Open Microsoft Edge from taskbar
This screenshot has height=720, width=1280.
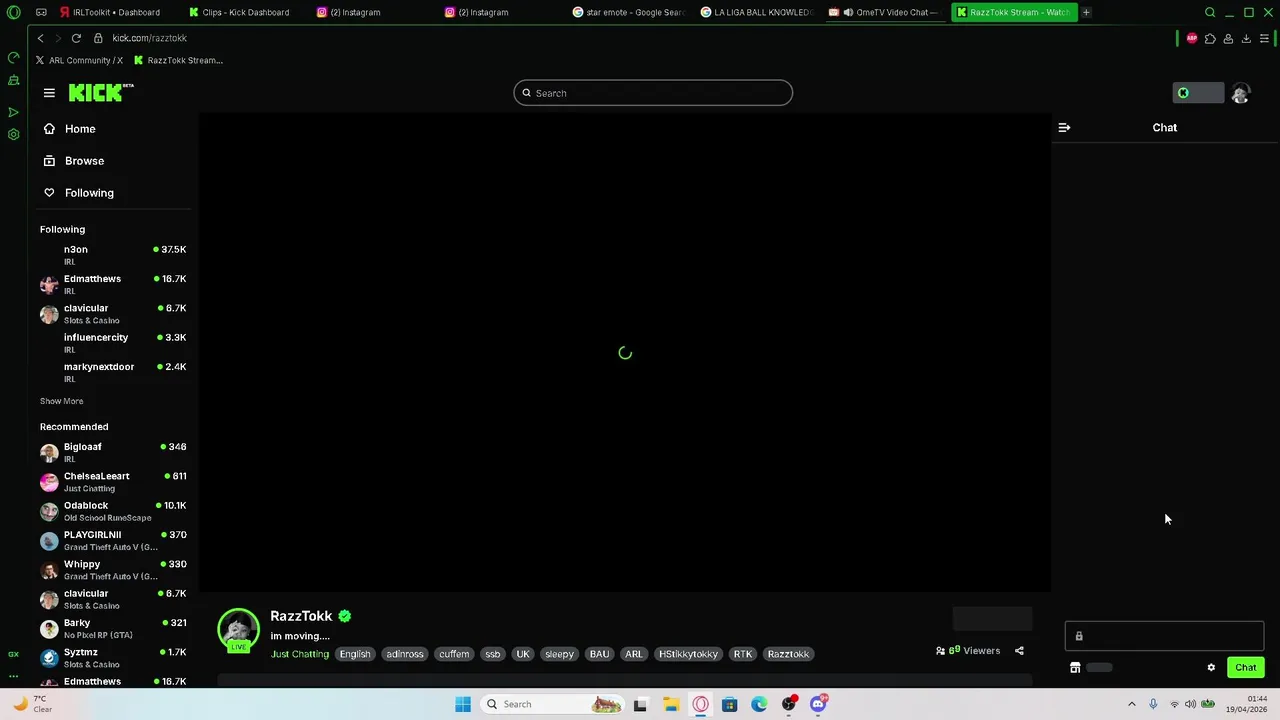coord(759,704)
